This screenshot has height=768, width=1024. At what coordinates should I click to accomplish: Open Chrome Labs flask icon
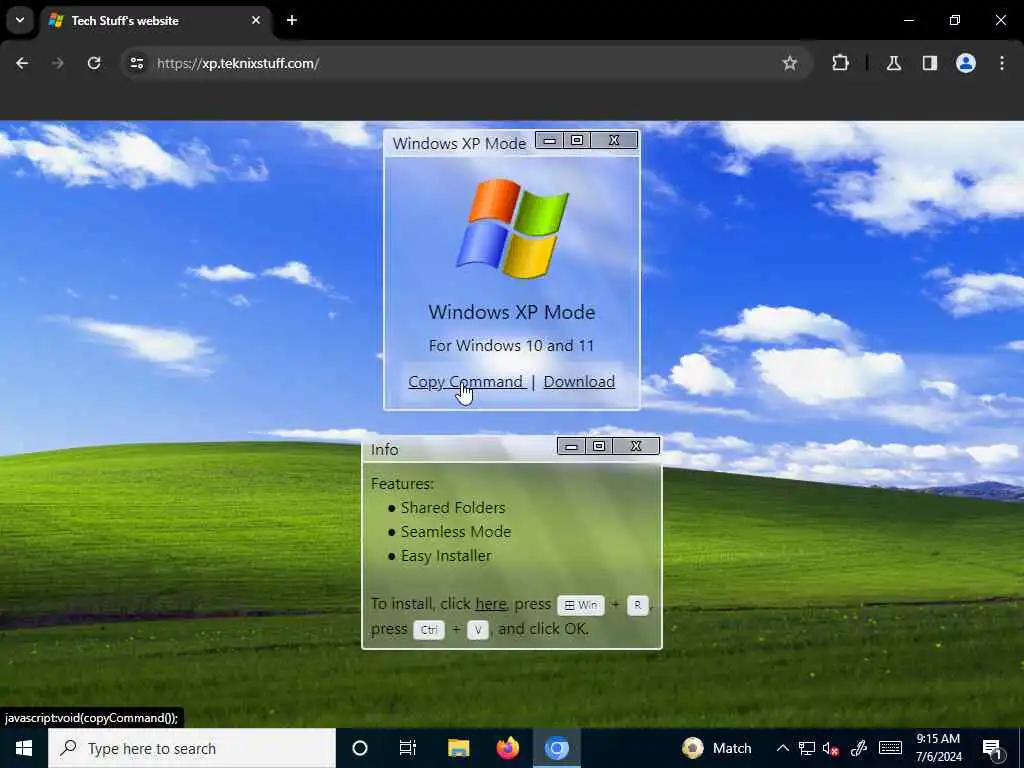(x=894, y=63)
